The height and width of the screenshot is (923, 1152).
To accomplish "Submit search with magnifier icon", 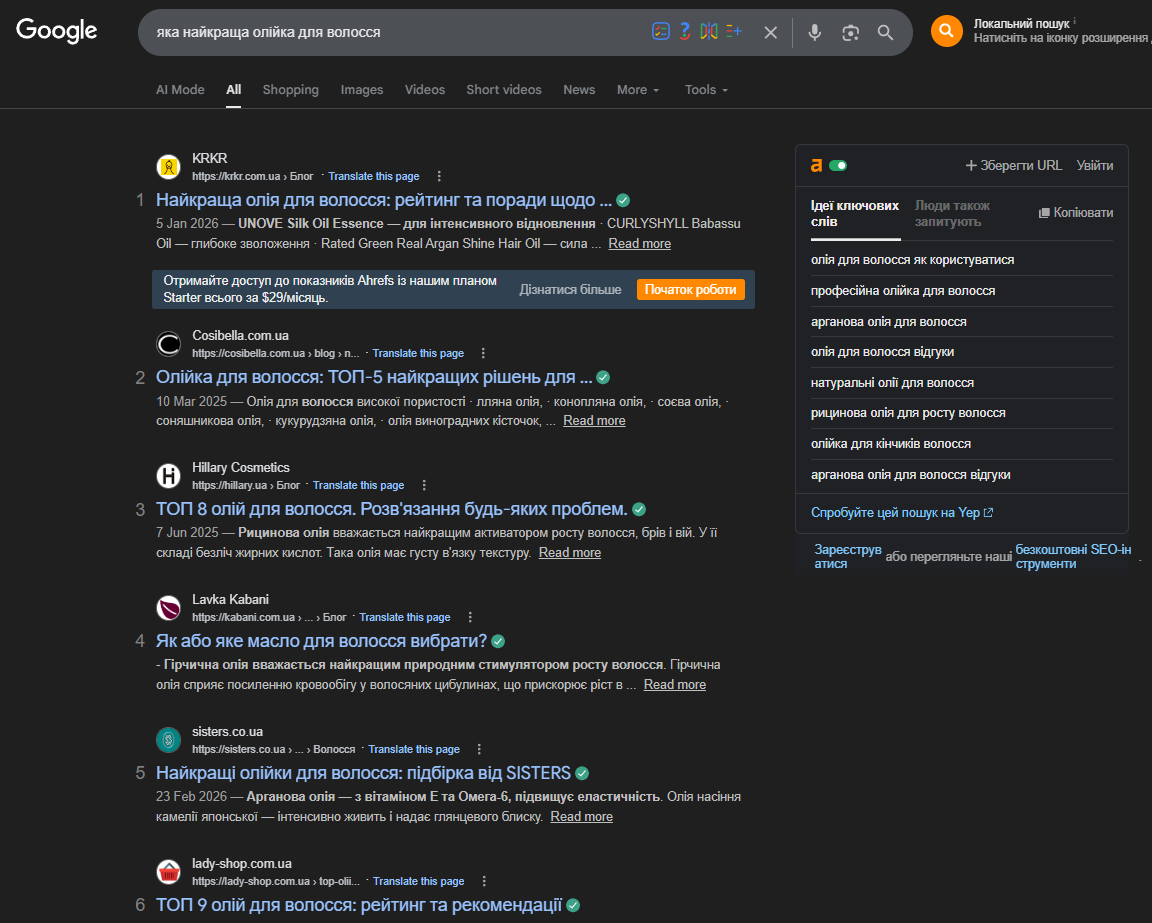I will tap(885, 32).
